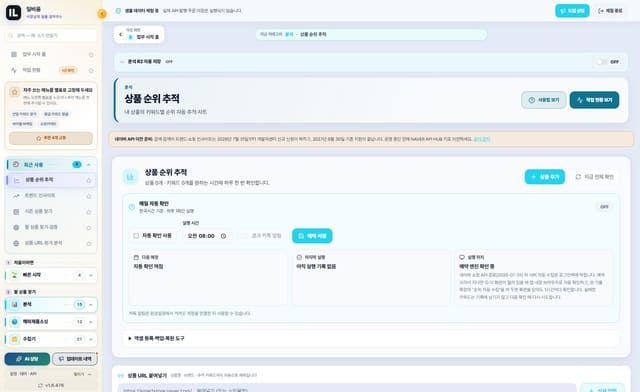This screenshot has width=640, height=392.
Task: Open the 오전 08:00 time field
Action: [x=207, y=236]
